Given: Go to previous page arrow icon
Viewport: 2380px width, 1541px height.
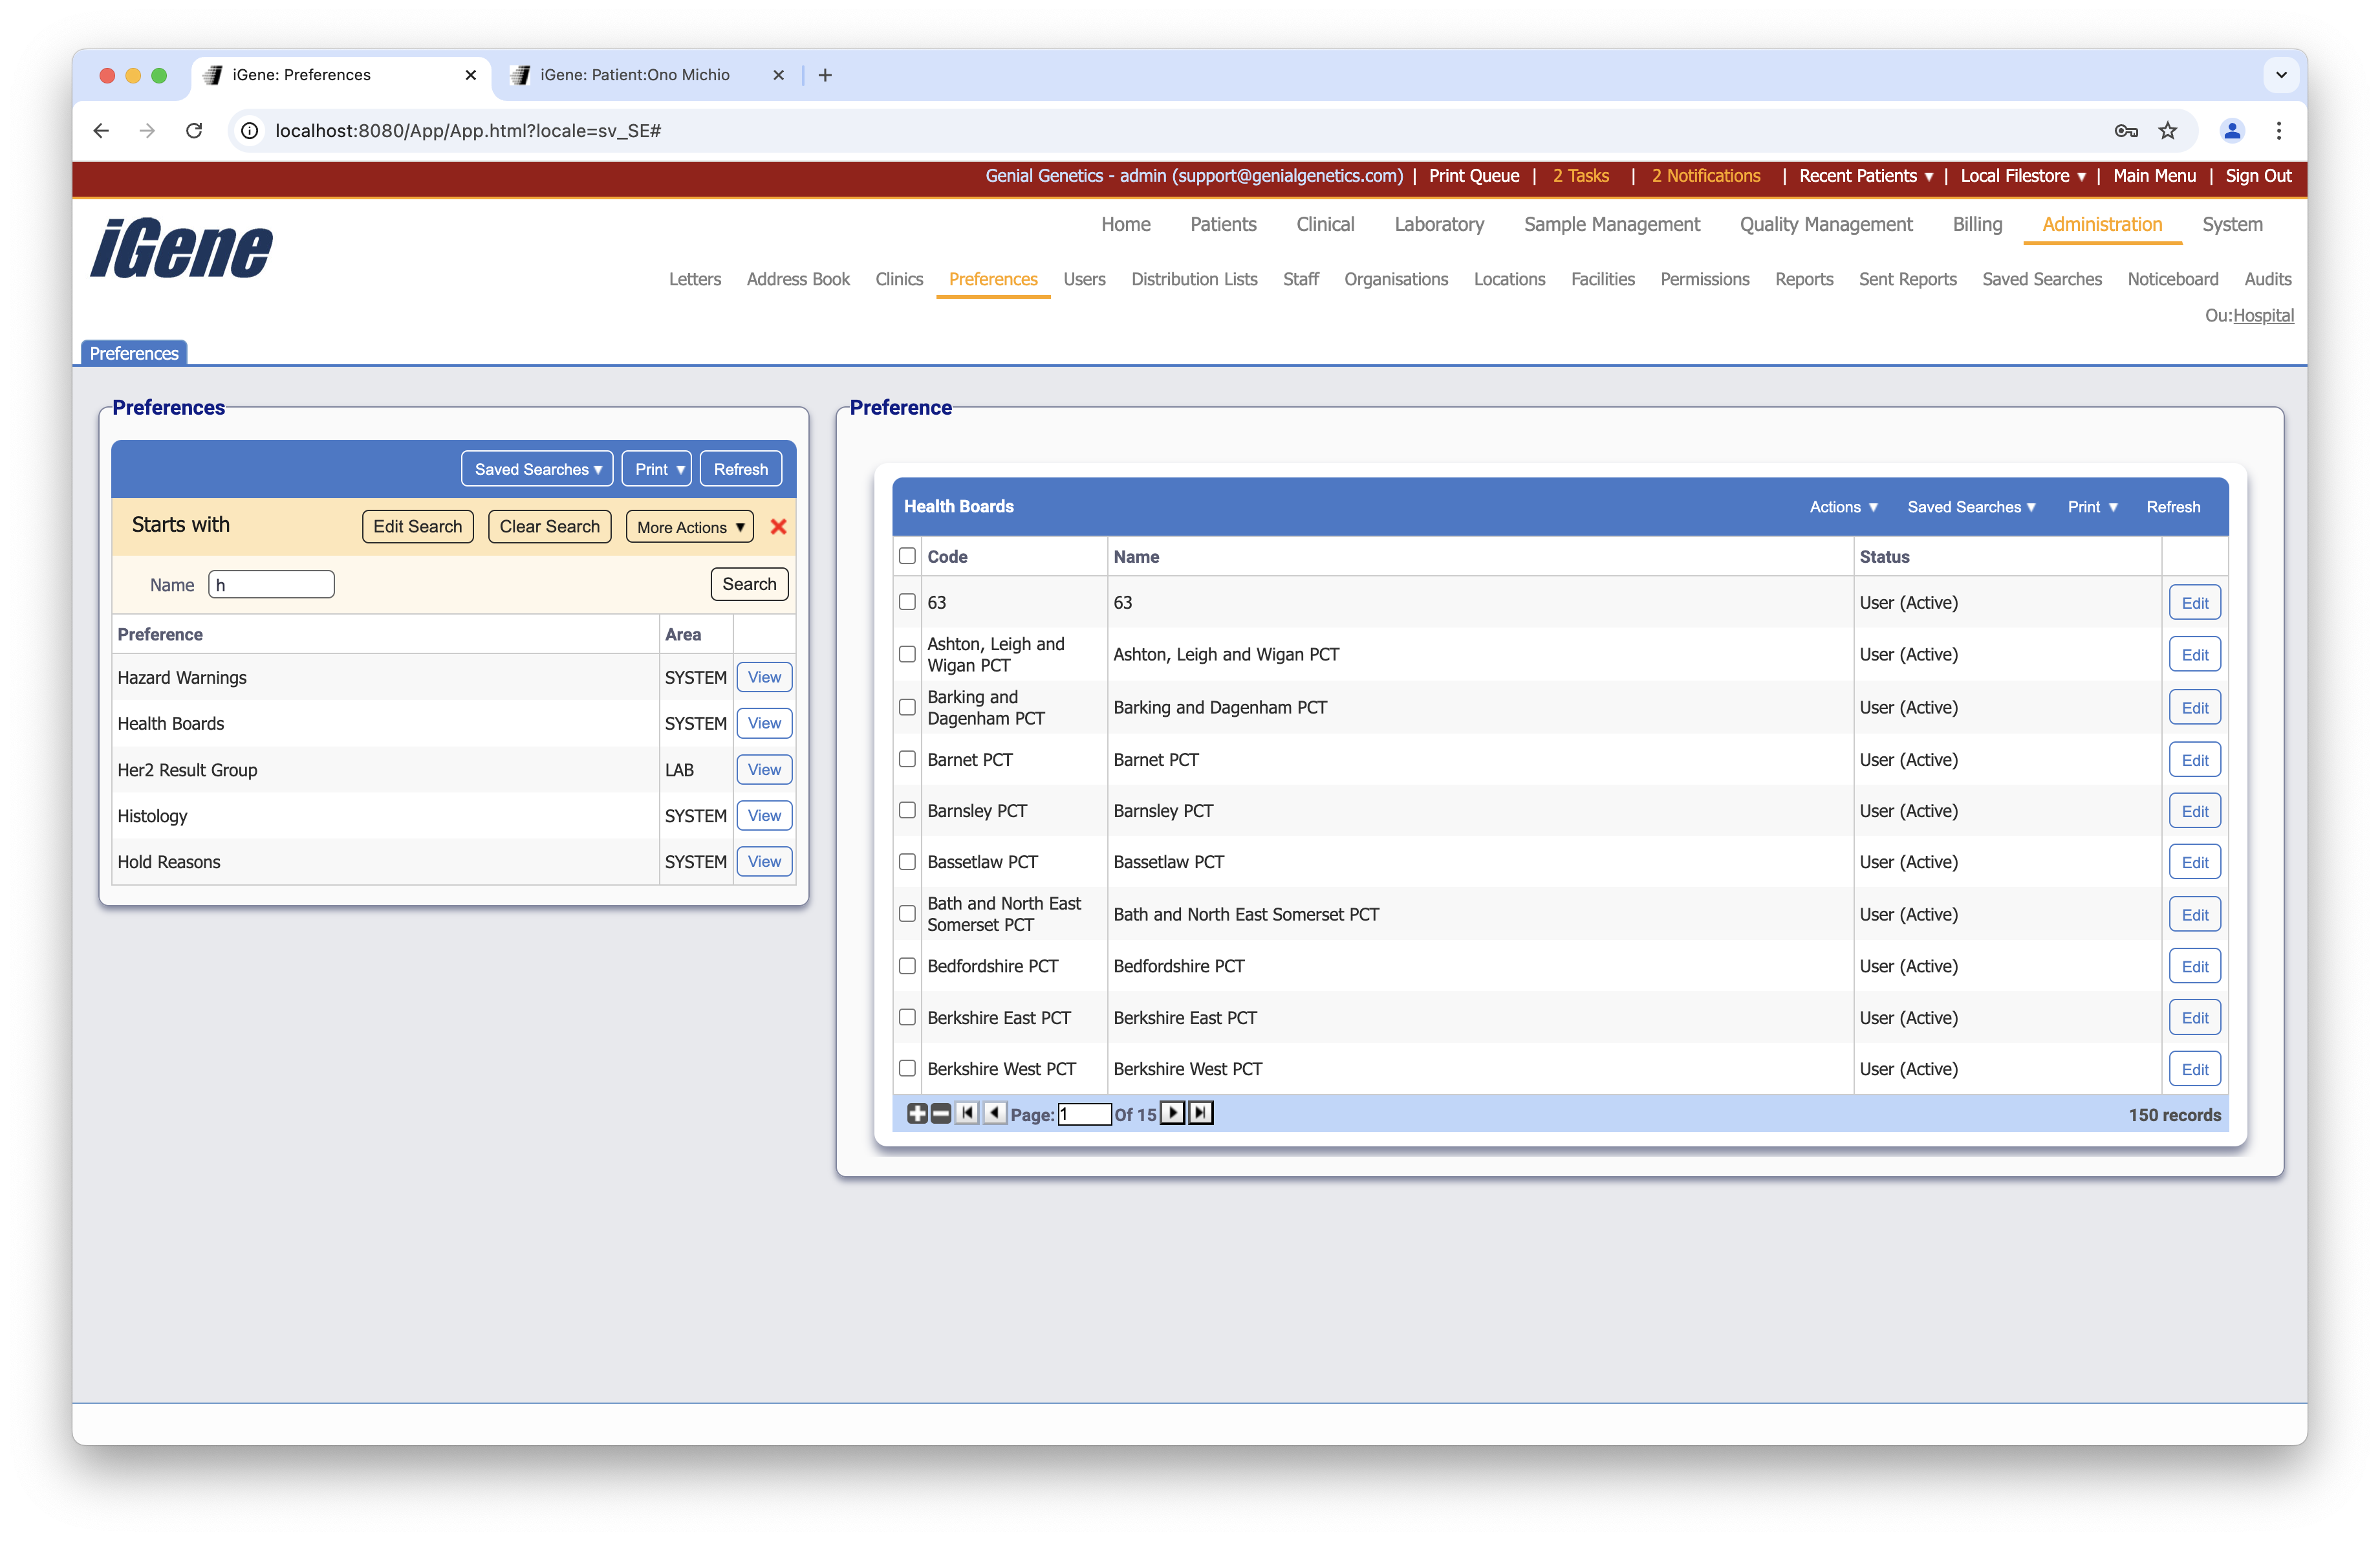Looking at the screenshot, I should [x=994, y=1113].
